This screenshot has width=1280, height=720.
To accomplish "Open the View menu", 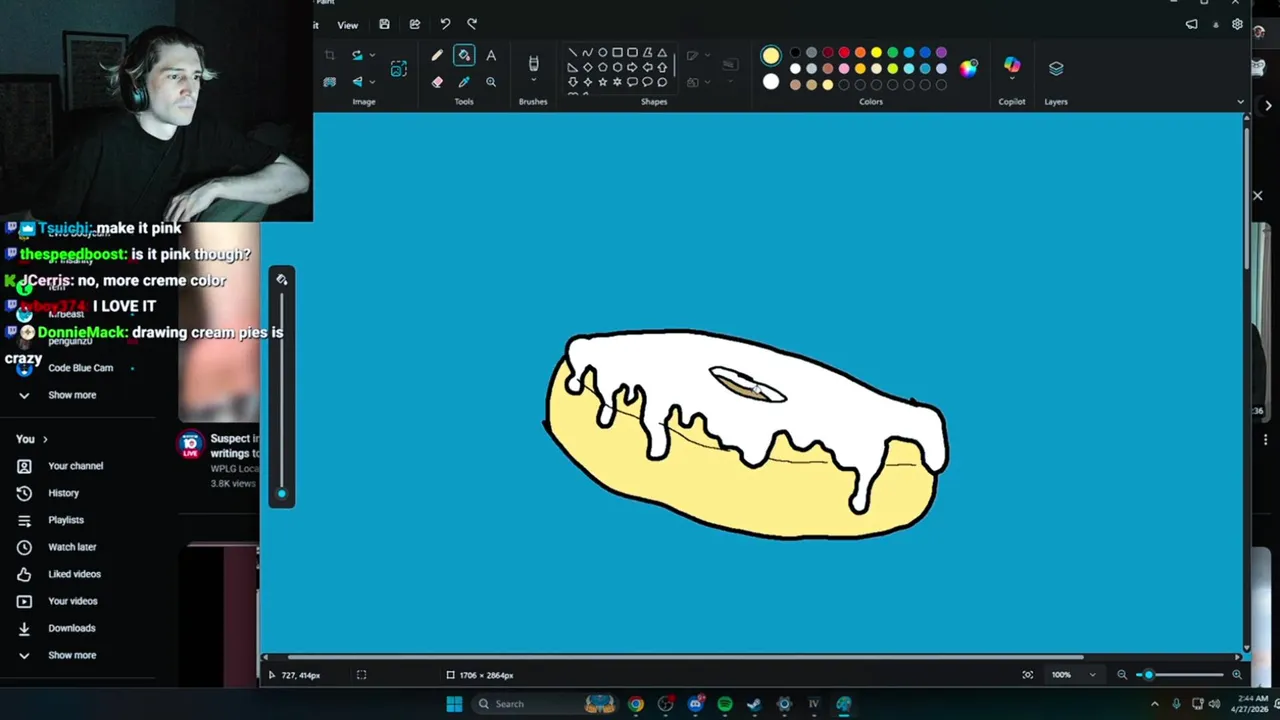I will [x=347, y=25].
